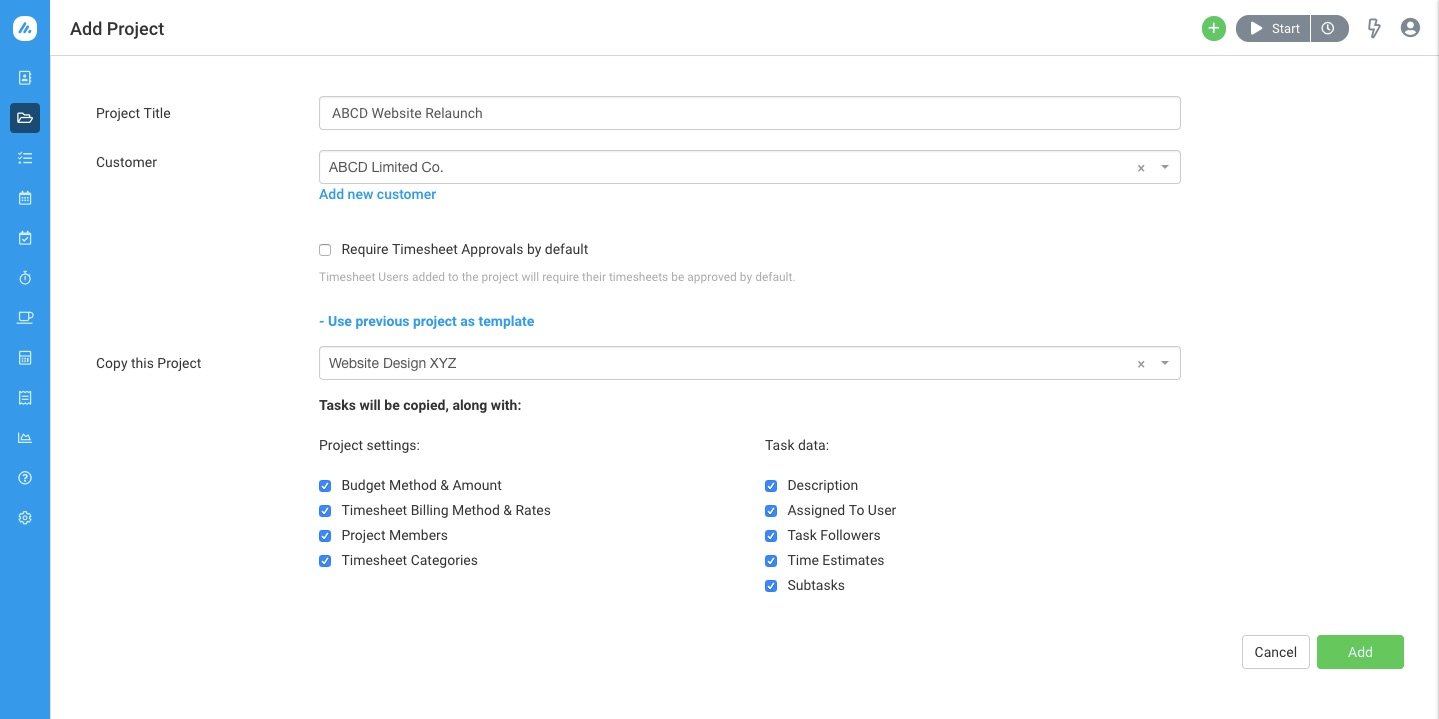Uncheck the Budget Method & Amount checkbox
The width and height of the screenshot is (1439, 719).
325,486
